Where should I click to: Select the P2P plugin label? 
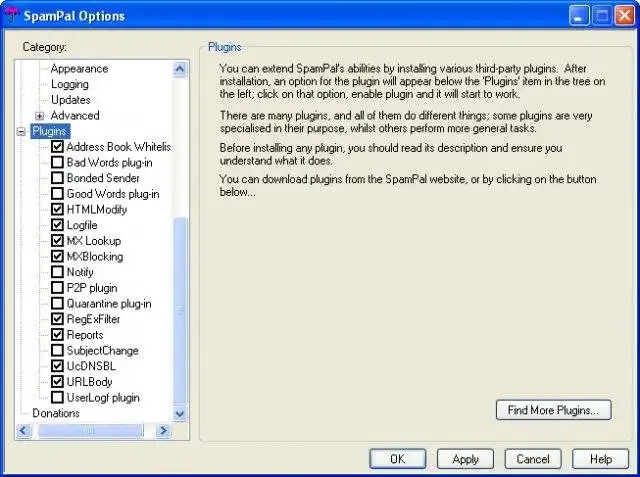point(92,288)
